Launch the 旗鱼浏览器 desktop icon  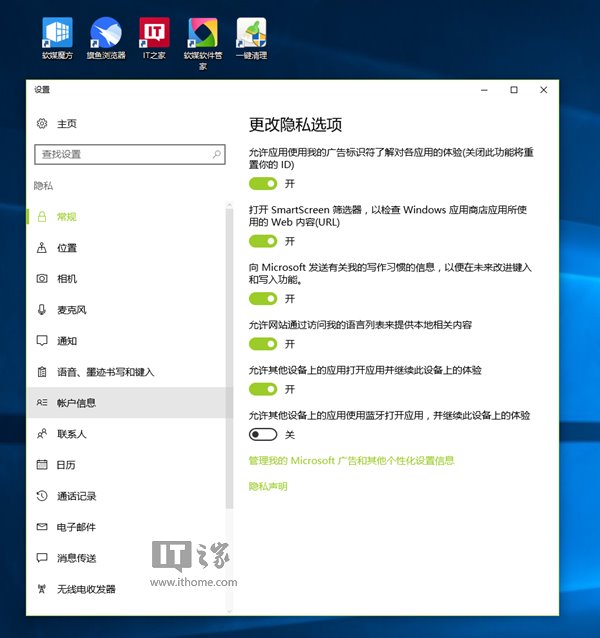point(106,38)
